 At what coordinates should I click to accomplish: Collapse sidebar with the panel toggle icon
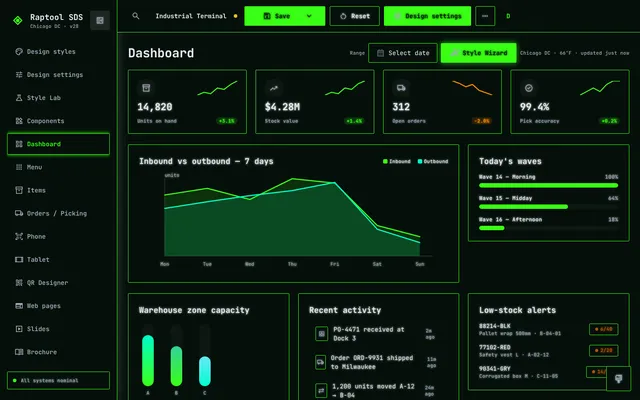point(100,20)
